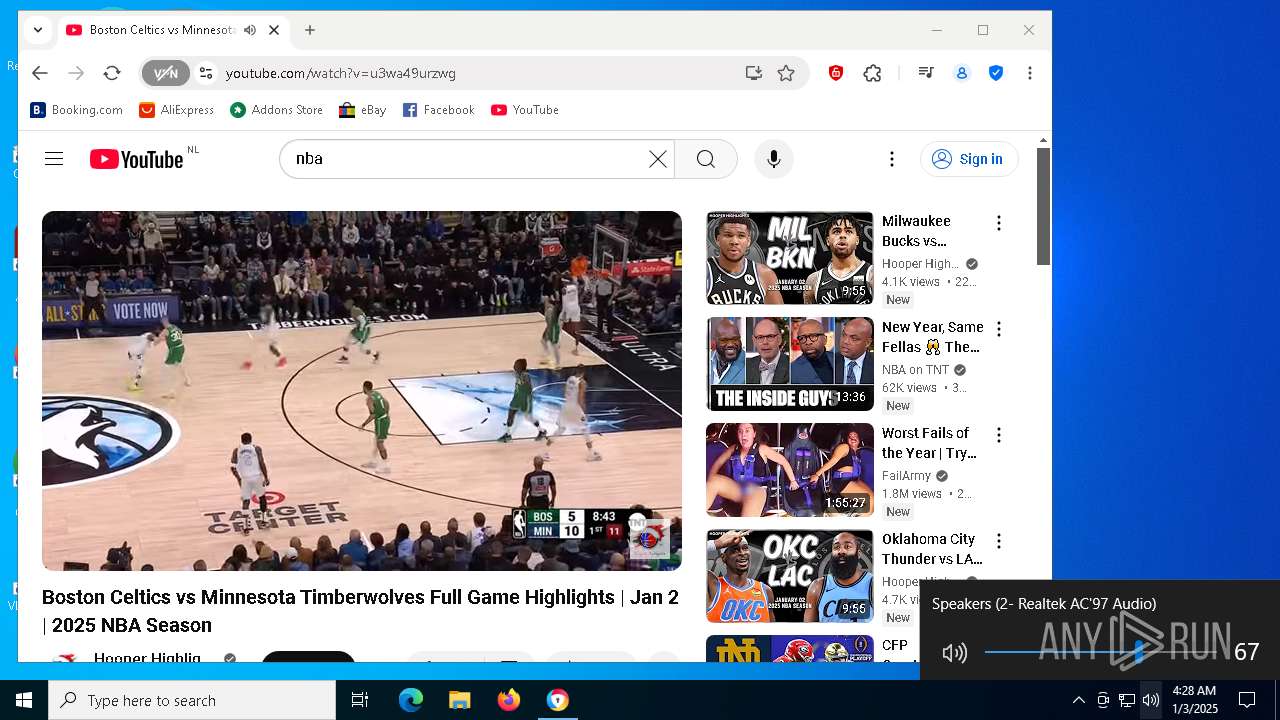The width and height of the screenshot is (1280, 720).
Task: Open YouTube bookmark
Action: pos(525,110)
